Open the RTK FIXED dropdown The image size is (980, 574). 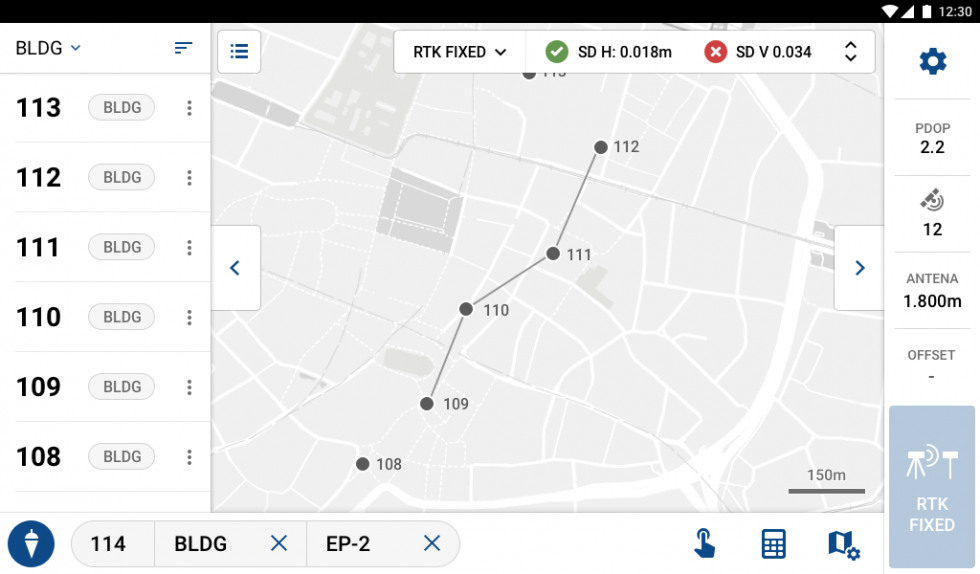click(x=459, y=52)
